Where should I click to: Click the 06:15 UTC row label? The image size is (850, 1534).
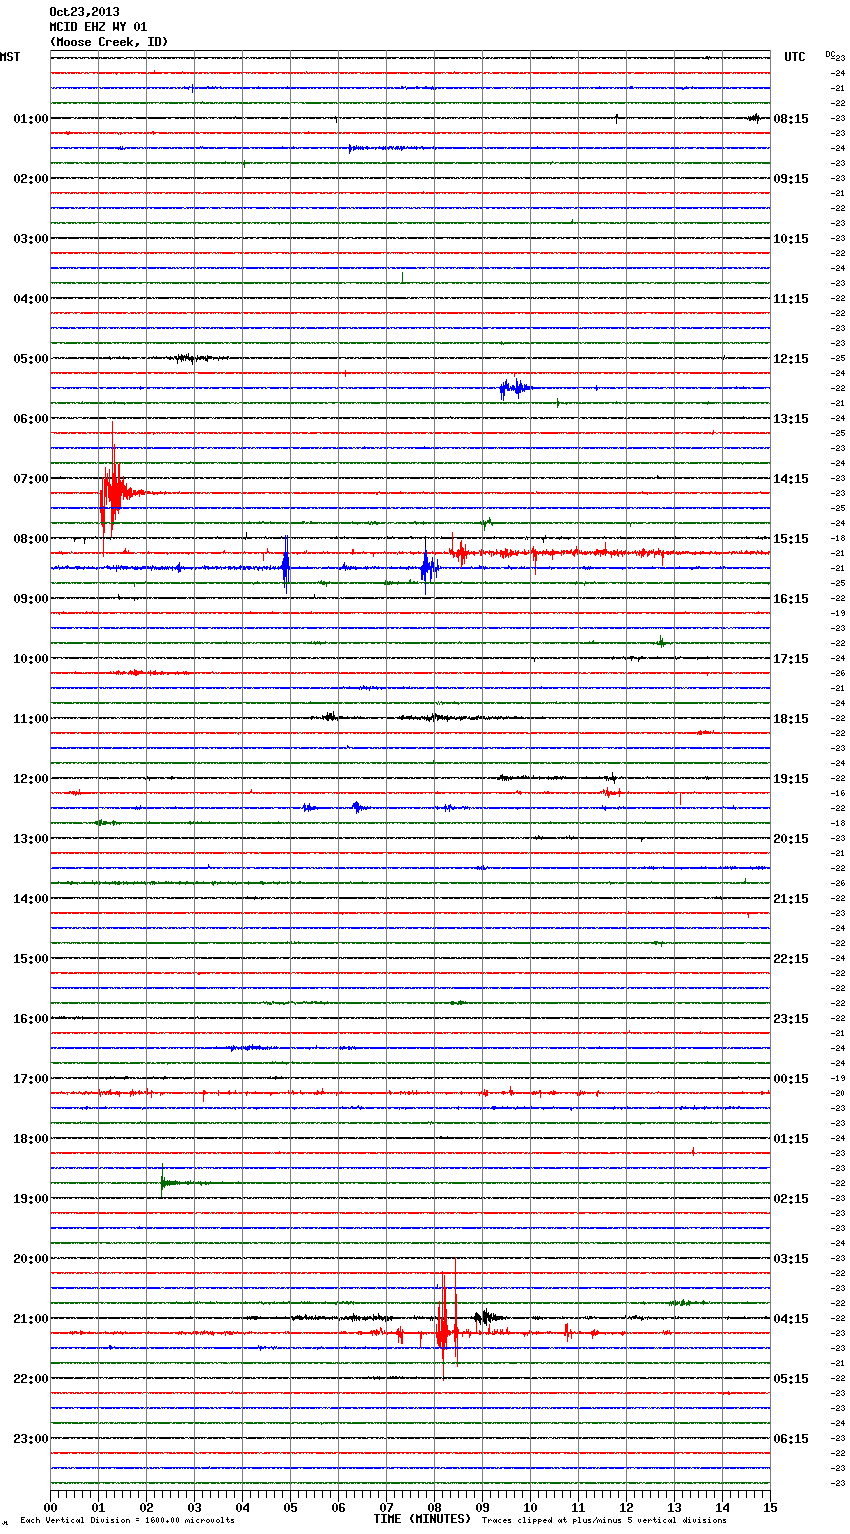(x=791, y=1439)
